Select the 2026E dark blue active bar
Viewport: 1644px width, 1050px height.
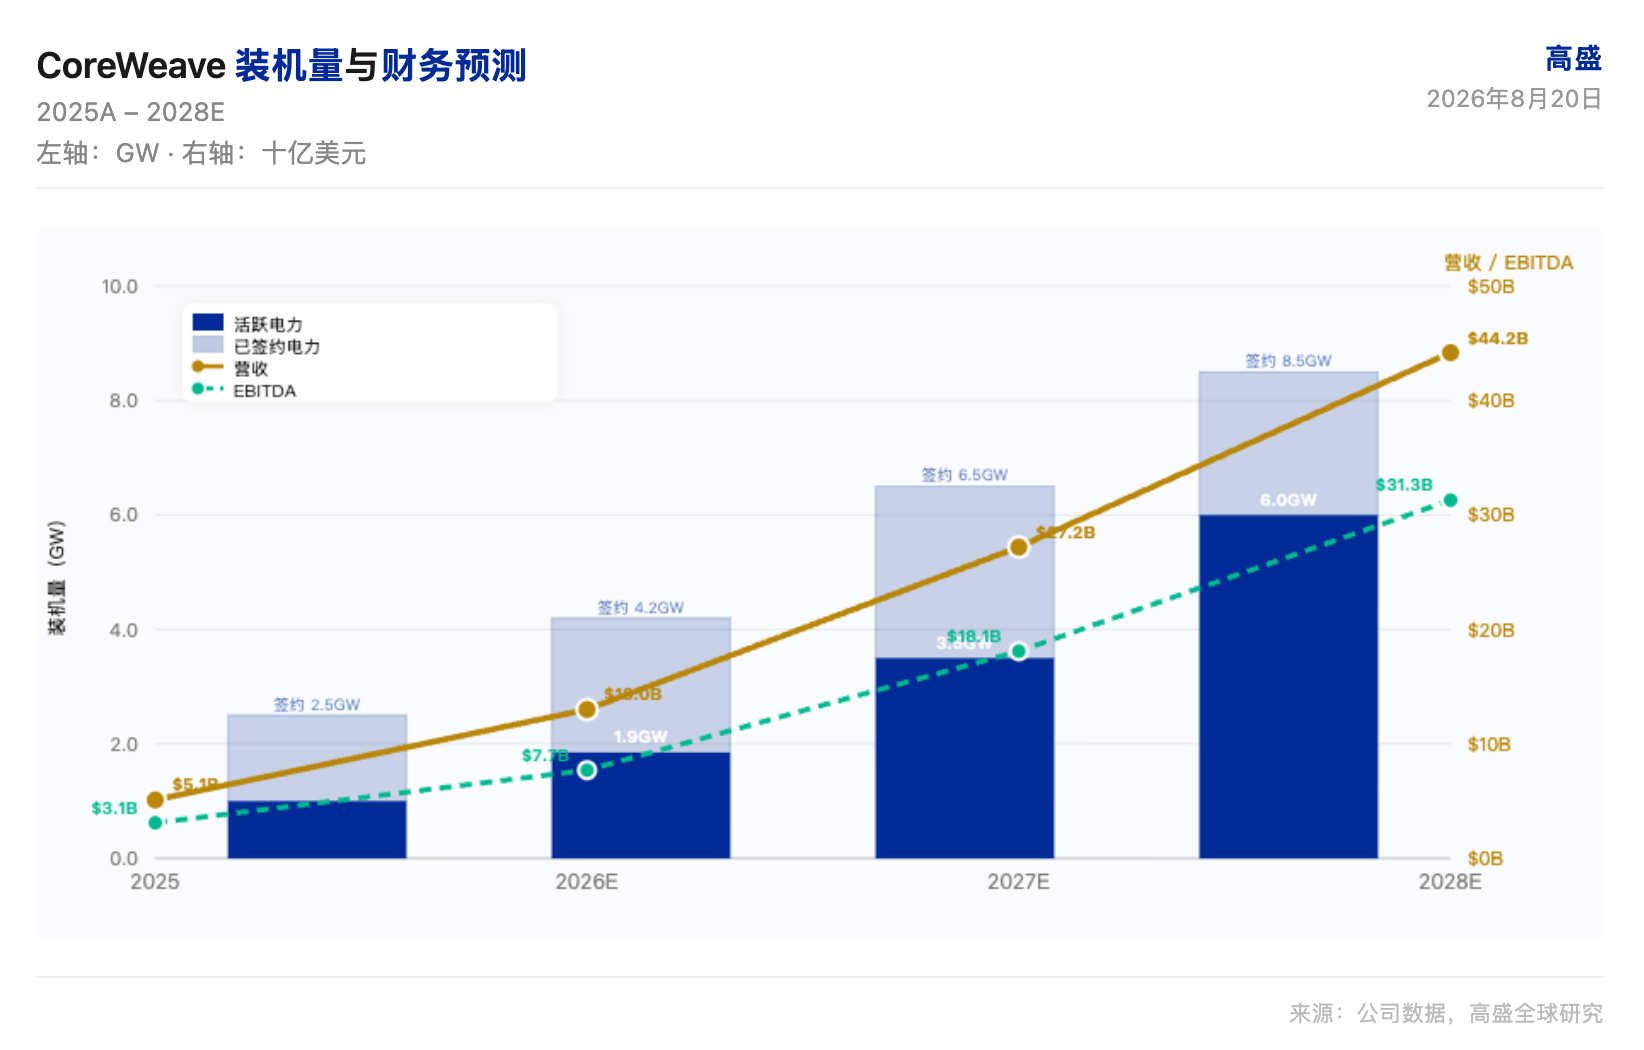[641, 805]
